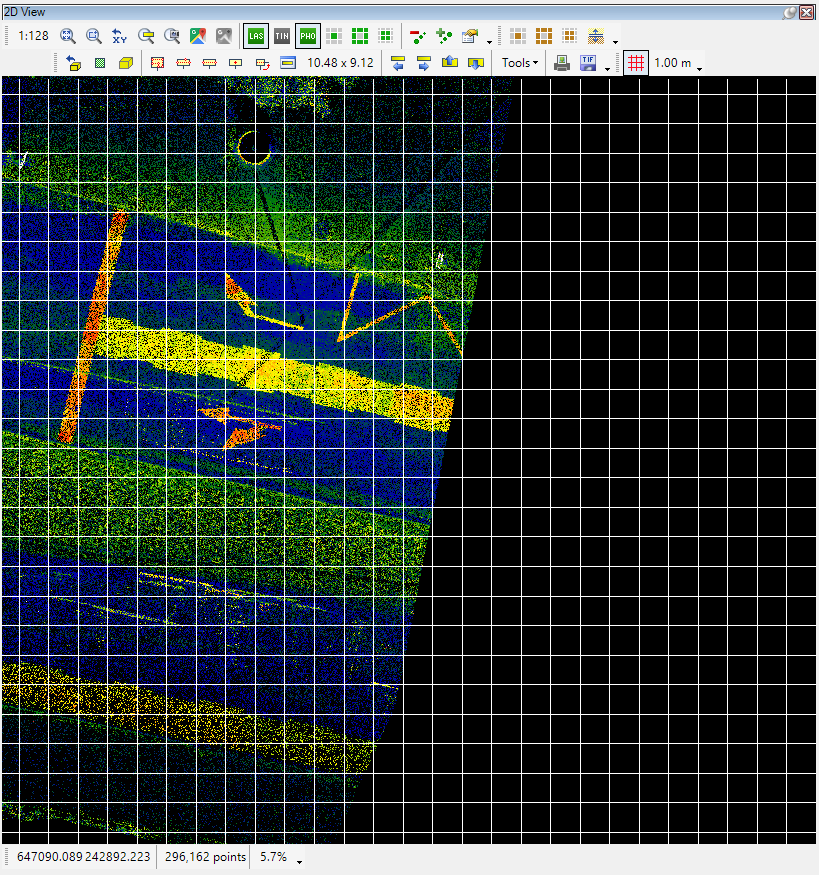The image size is (819, 875).
Task: Open the Tools menu
Action: [x=519, y=63]
